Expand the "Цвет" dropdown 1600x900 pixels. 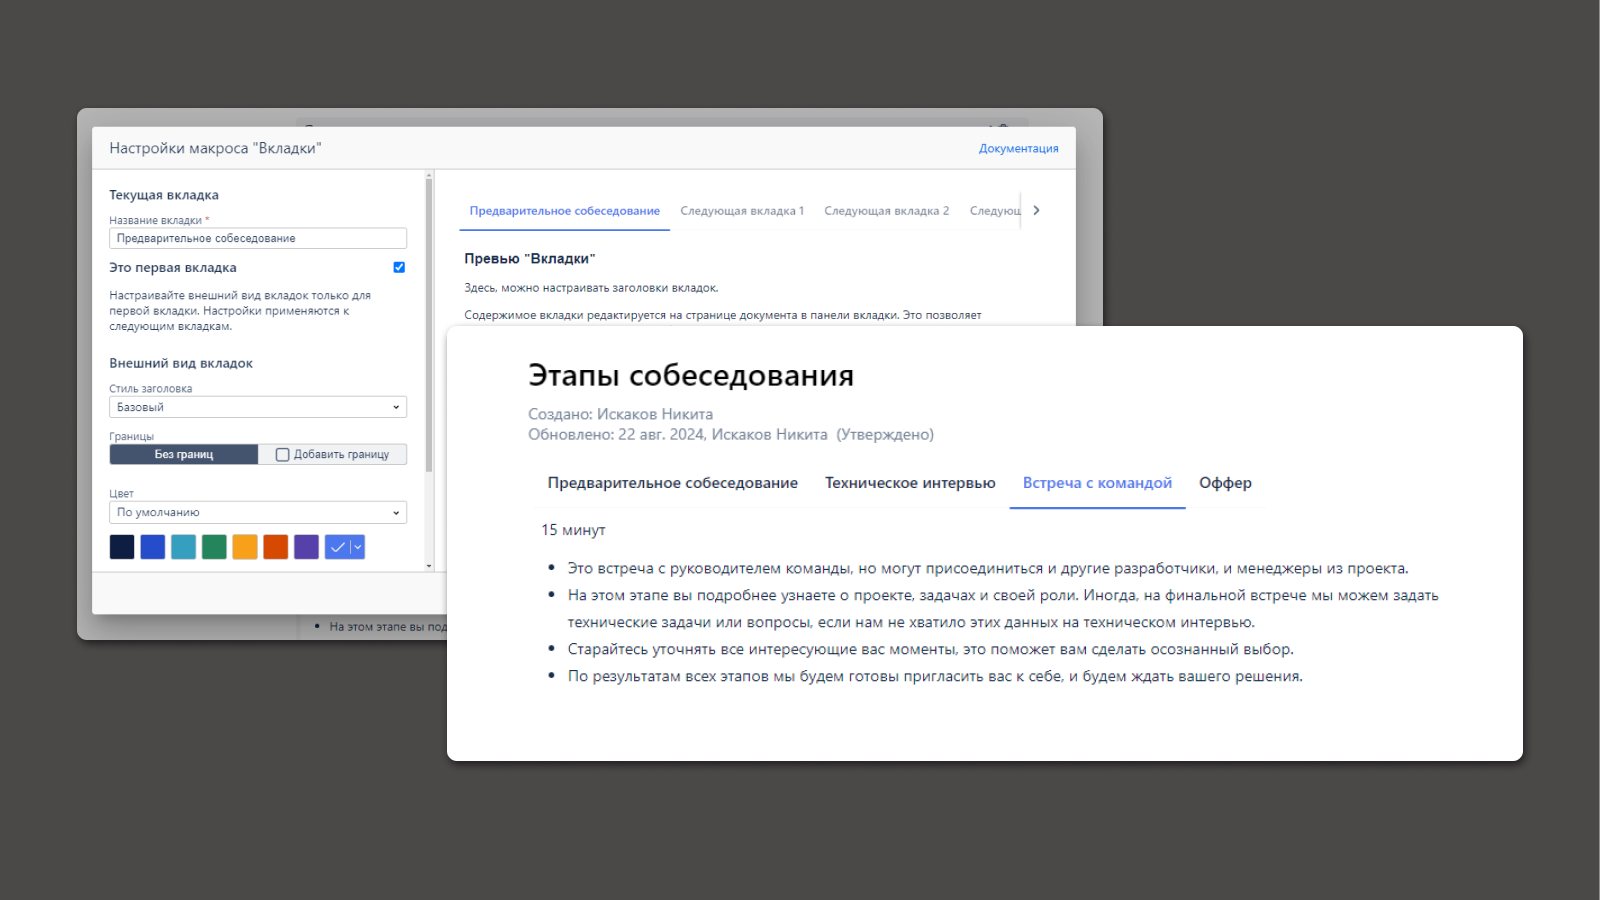(x=257, y=512)
